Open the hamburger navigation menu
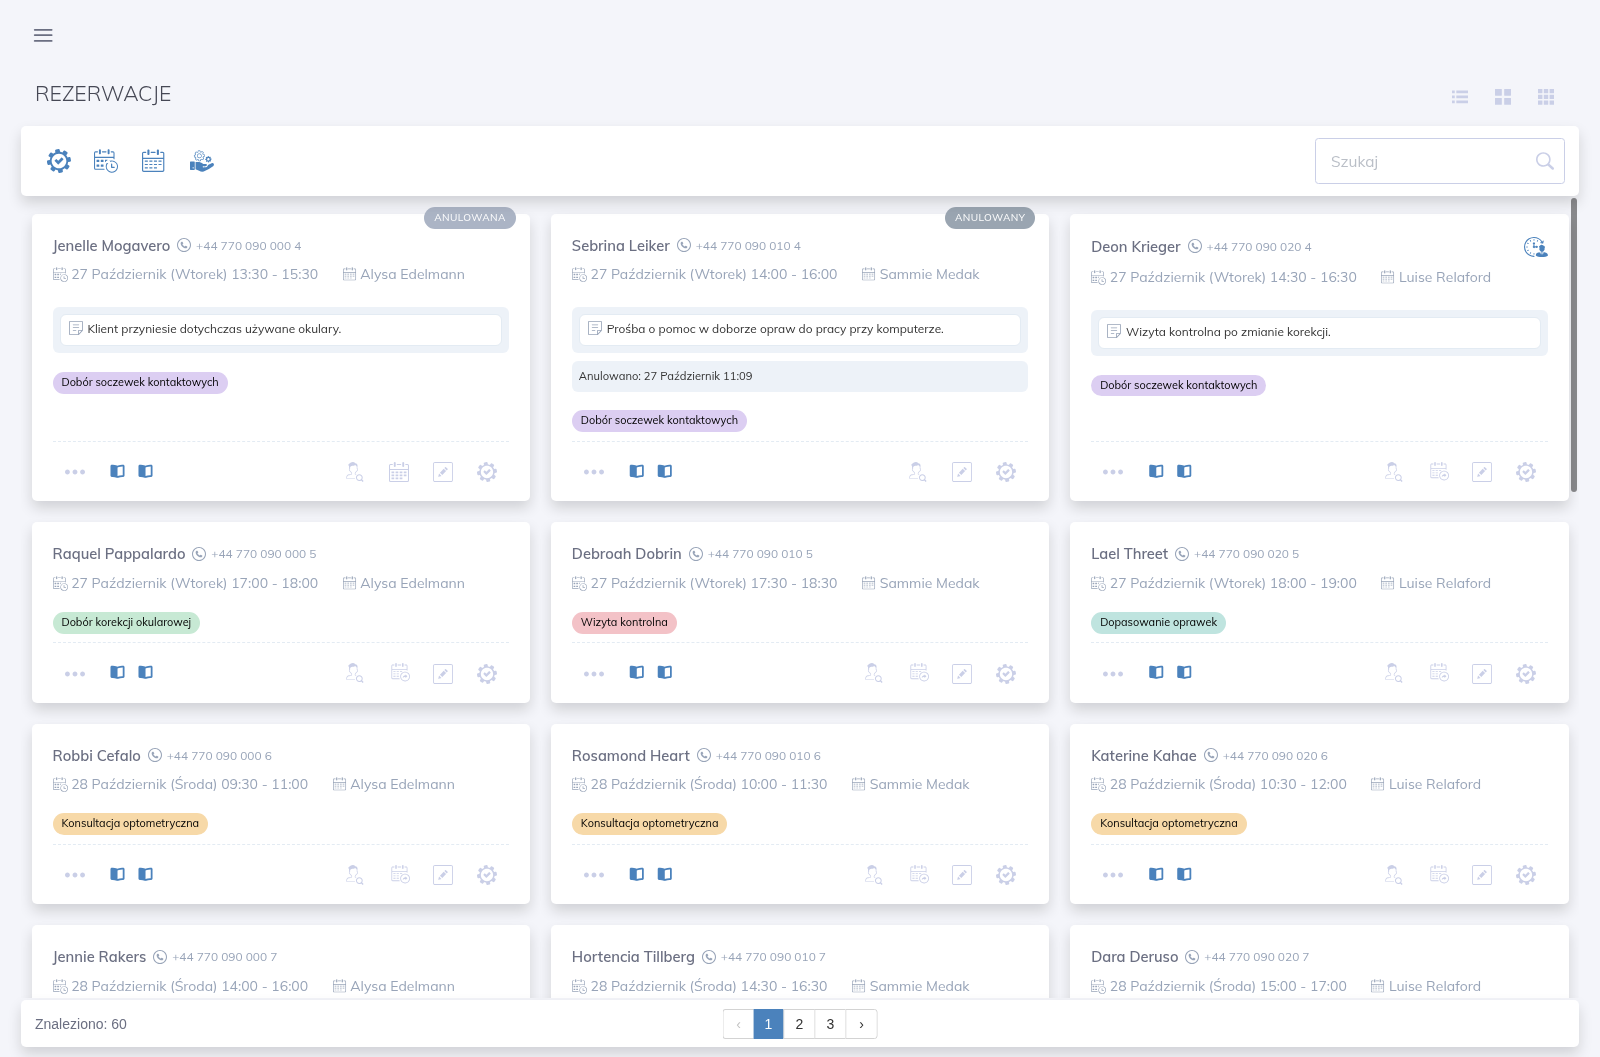1600x1057 pixels. (x=43, y=36)
